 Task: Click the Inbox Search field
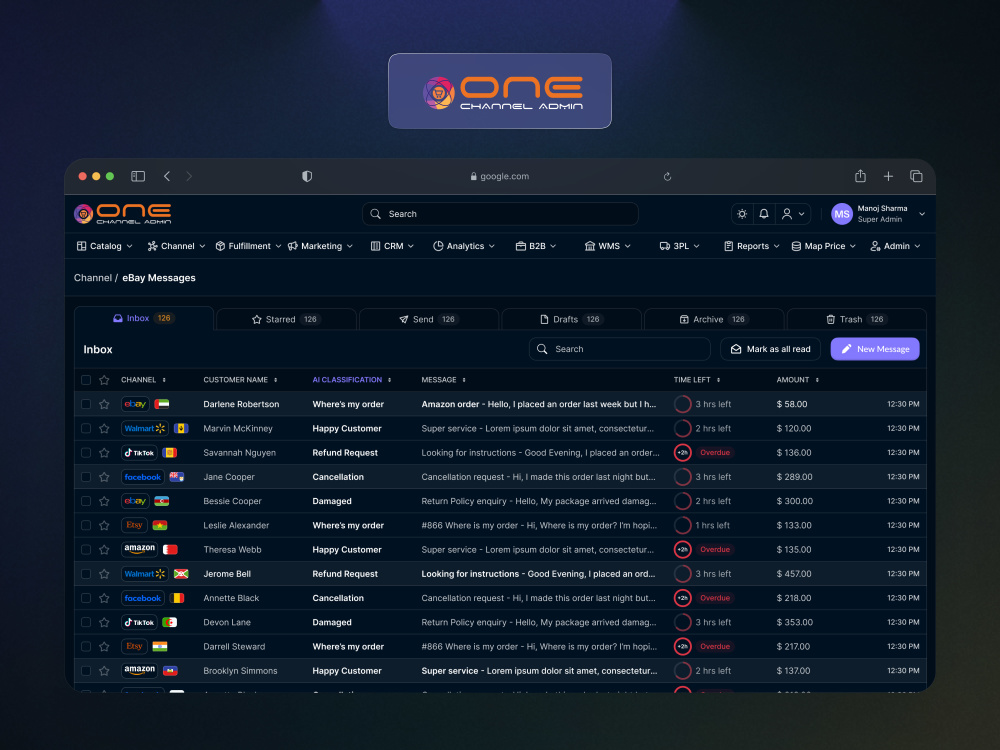point(619,349)
